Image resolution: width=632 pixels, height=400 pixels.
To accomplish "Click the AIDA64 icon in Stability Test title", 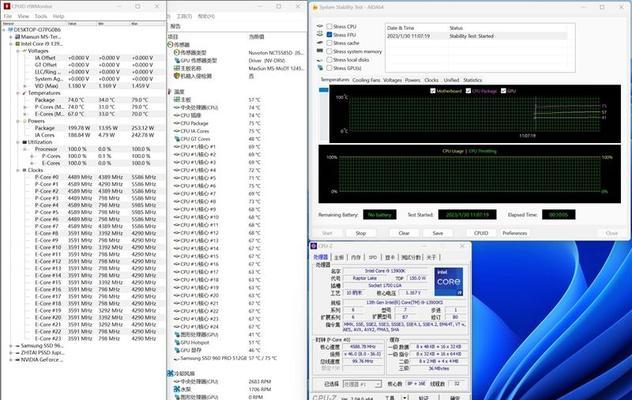I will click(x=315, y=7).
